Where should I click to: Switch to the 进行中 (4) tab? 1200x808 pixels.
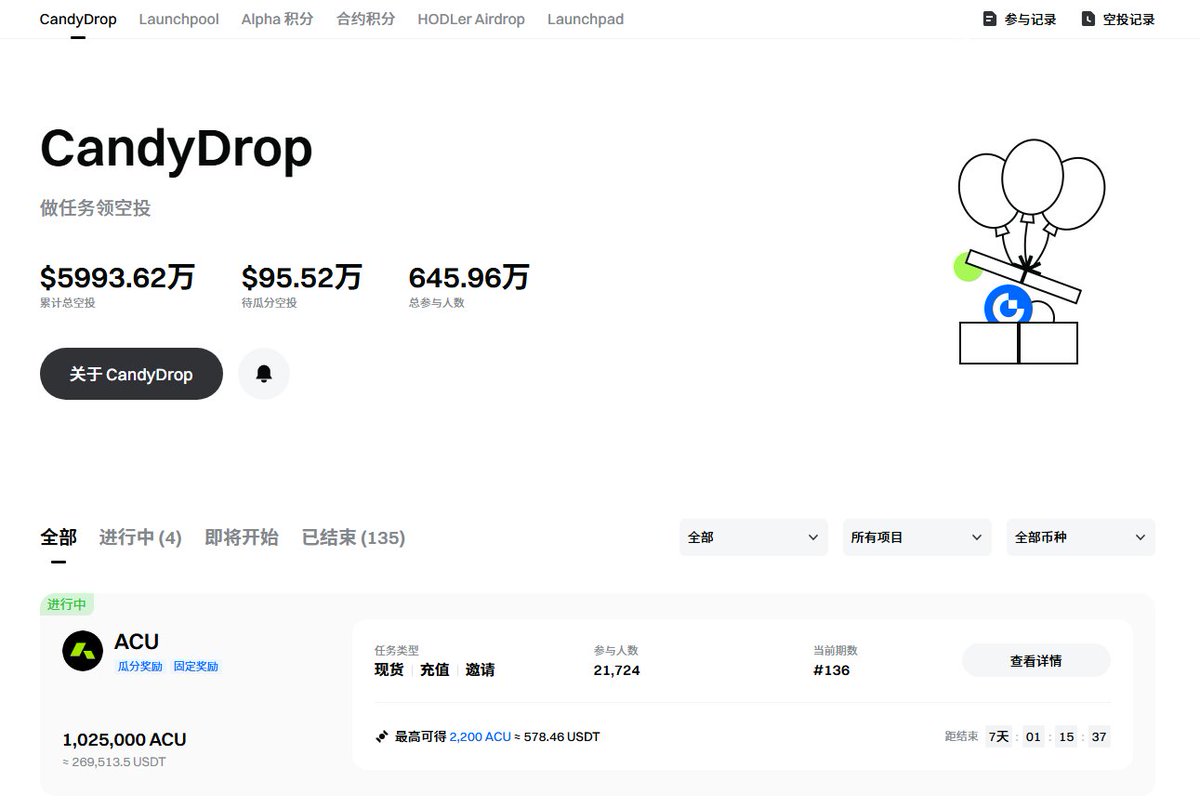(140, 537)
